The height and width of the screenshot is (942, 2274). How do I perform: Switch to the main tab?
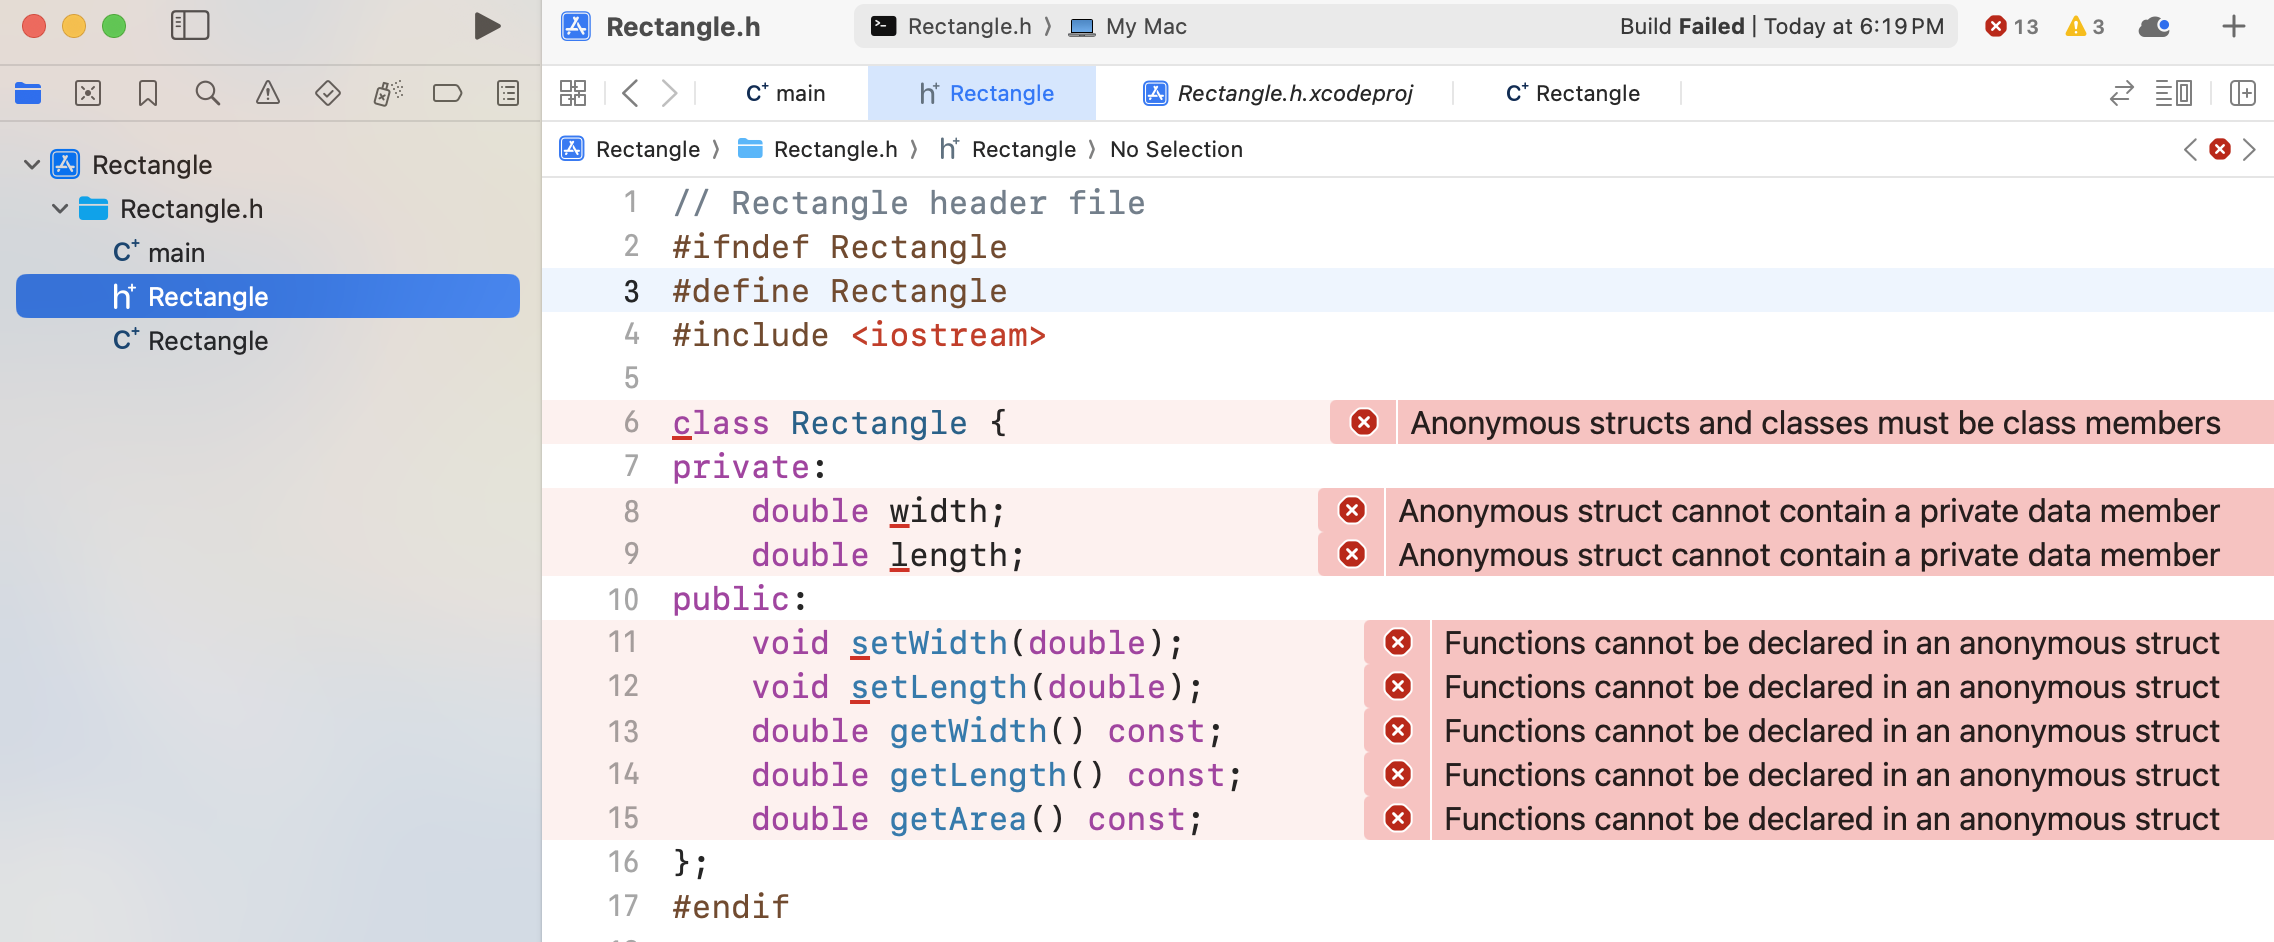(x=786, y=92)
